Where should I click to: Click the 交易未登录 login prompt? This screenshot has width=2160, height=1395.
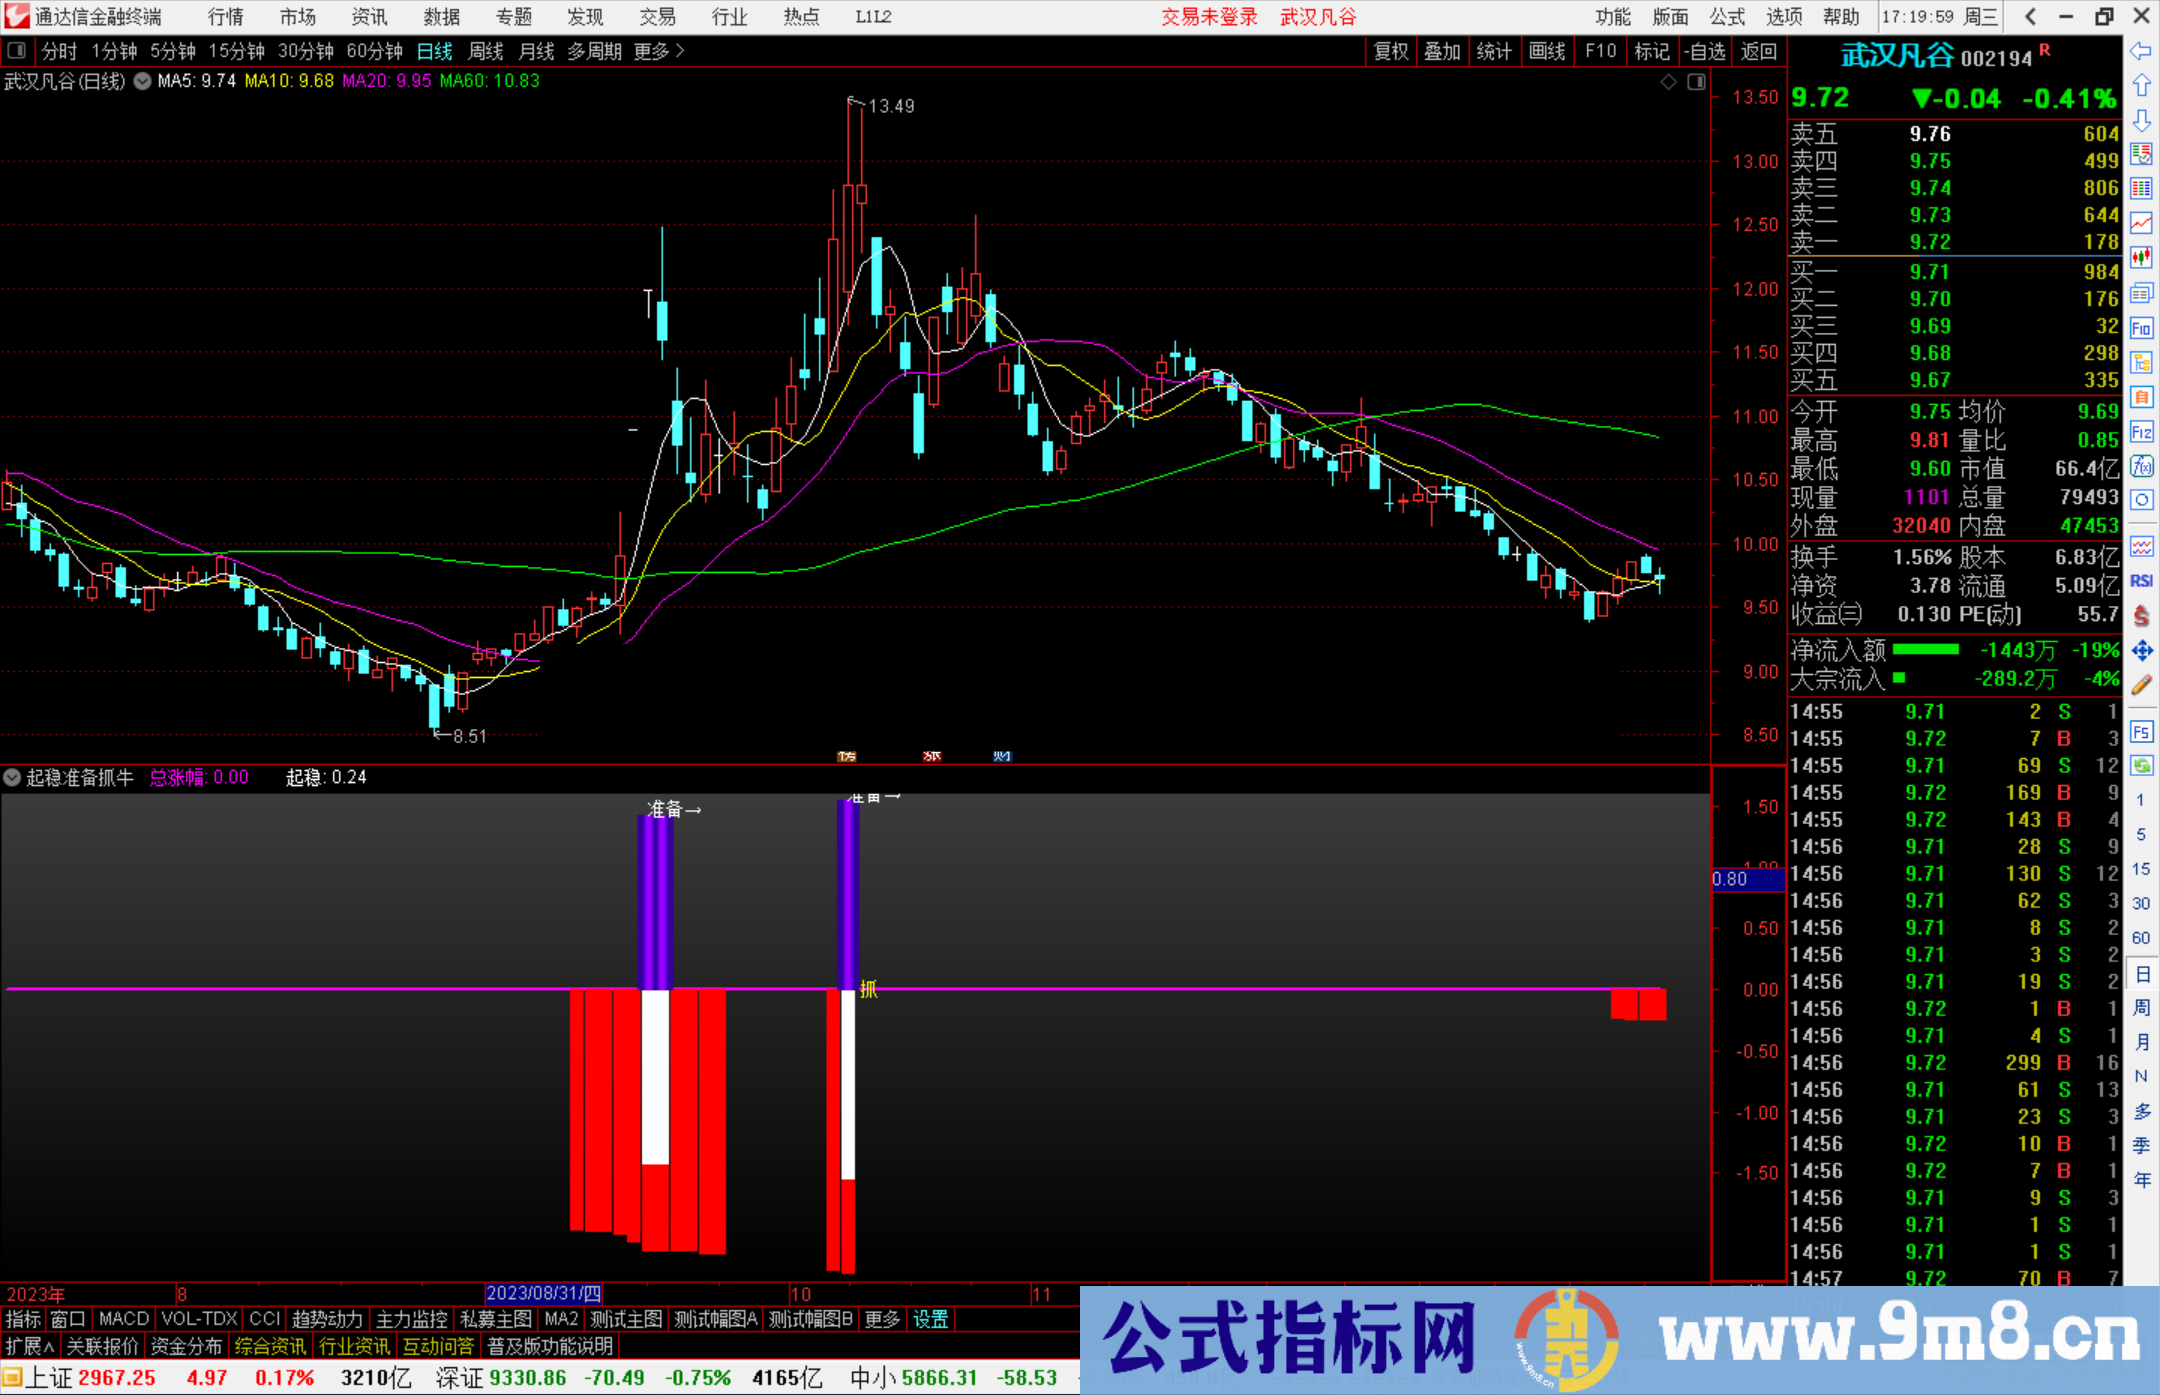[1209, 17]
